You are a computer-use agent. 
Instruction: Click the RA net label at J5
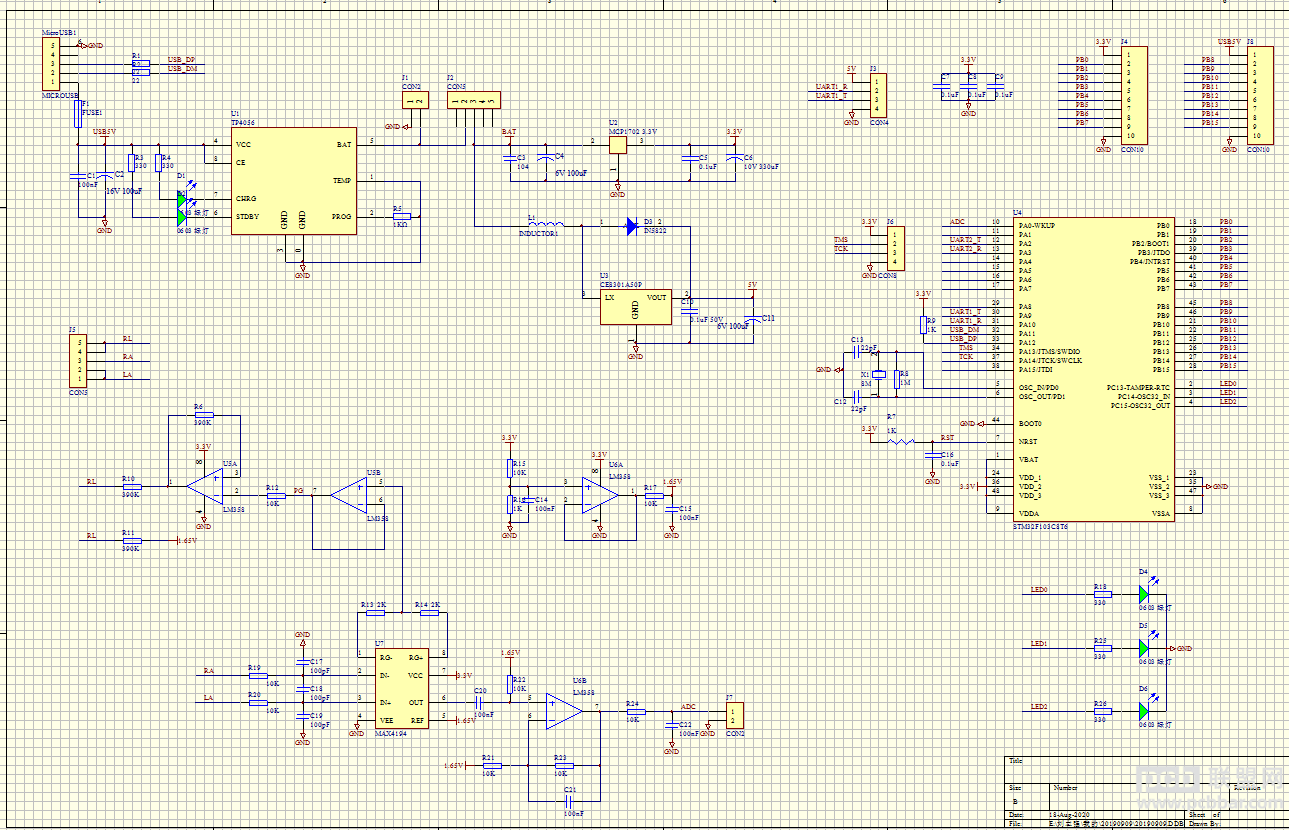pyautogui.click(x=127, y=357)
